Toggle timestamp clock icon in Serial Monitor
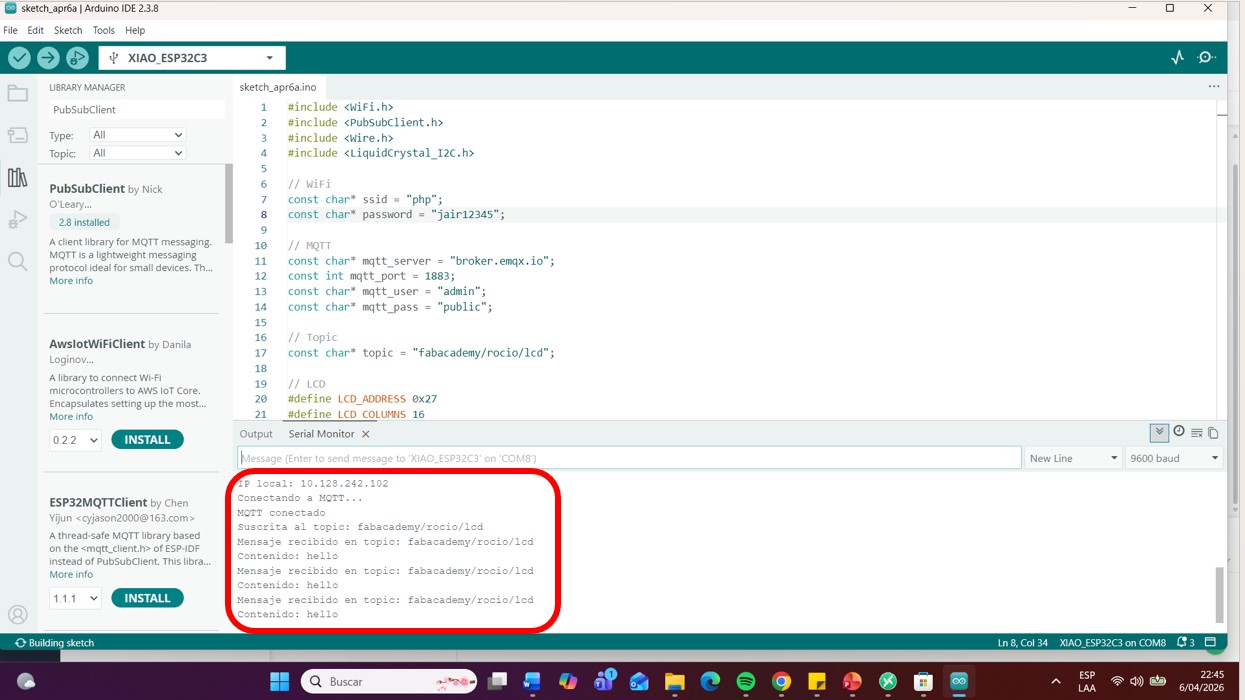1245x700 pixels. [1179, 432]
